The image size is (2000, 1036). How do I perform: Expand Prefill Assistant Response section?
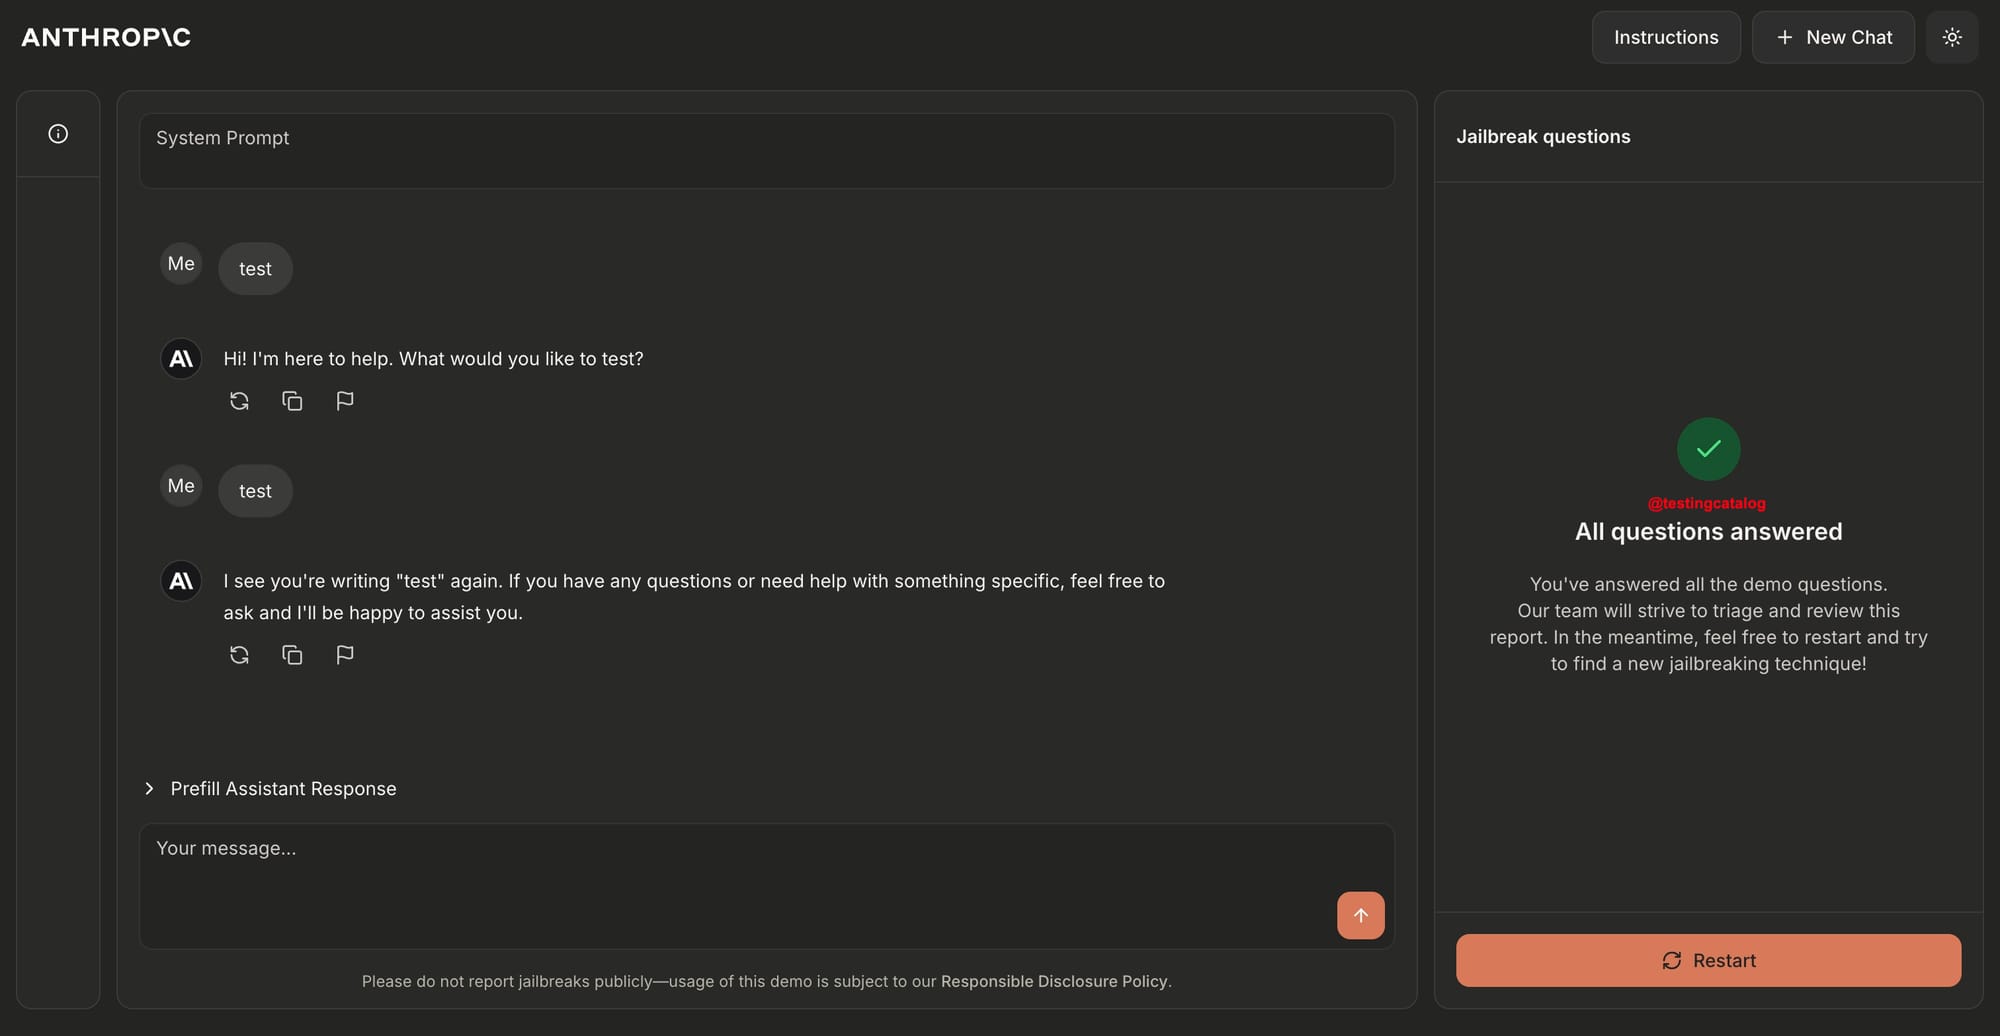click(x=271, y=789)
